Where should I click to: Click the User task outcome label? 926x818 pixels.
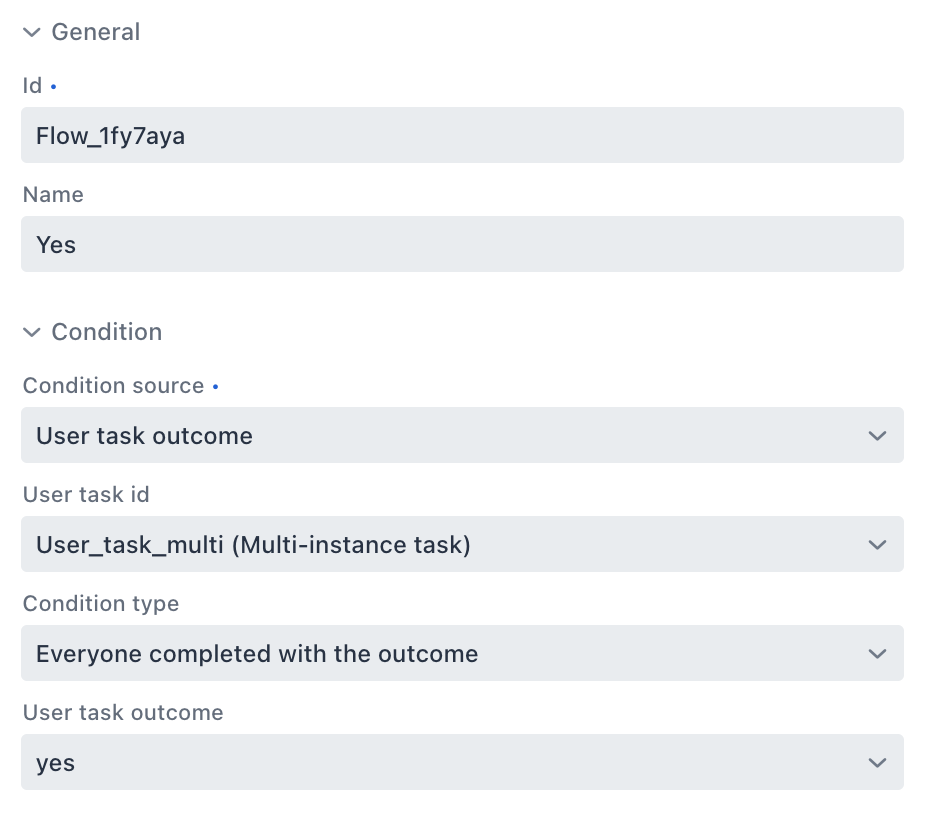[123, 713]
